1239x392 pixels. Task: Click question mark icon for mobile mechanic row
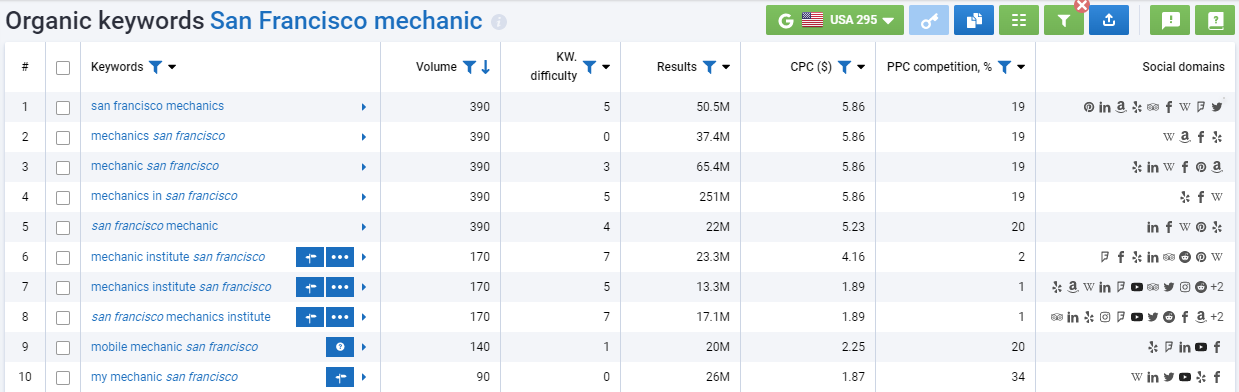pyautogui.click(x=340, y=348)
